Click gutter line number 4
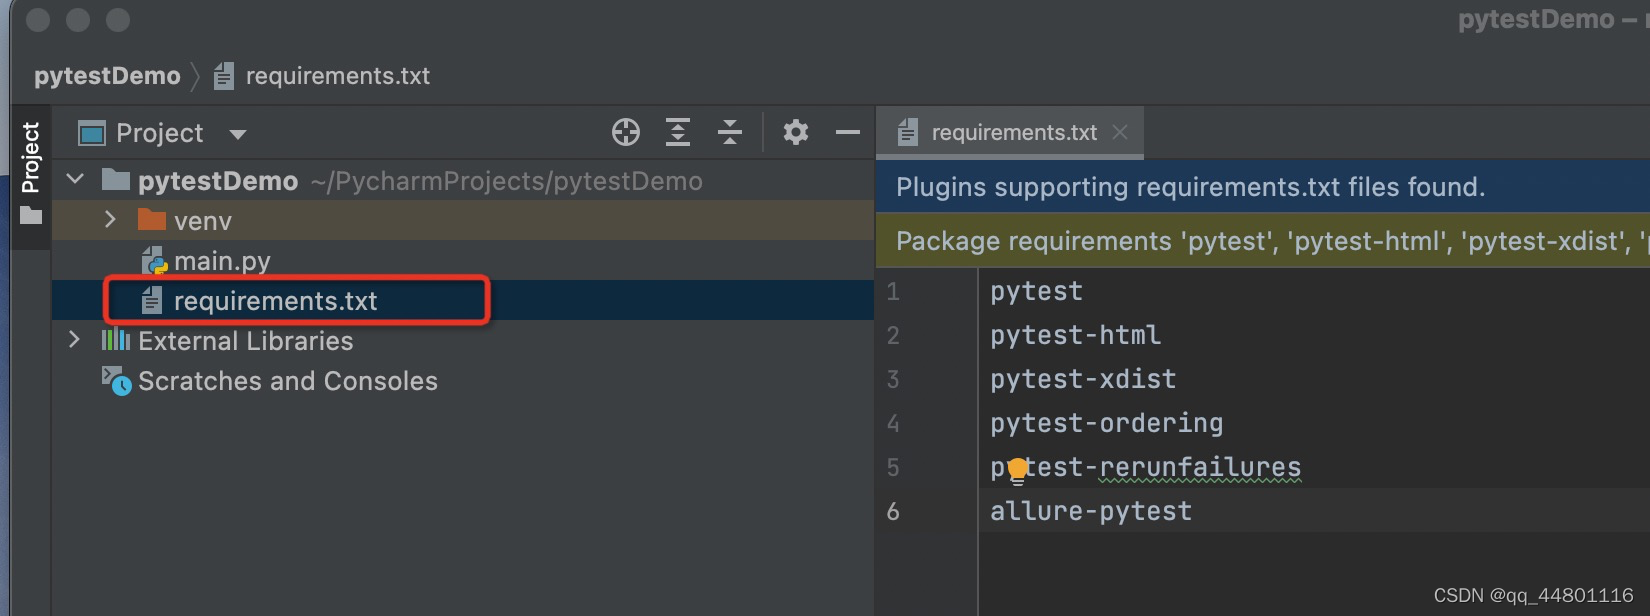 pos(893,424)
